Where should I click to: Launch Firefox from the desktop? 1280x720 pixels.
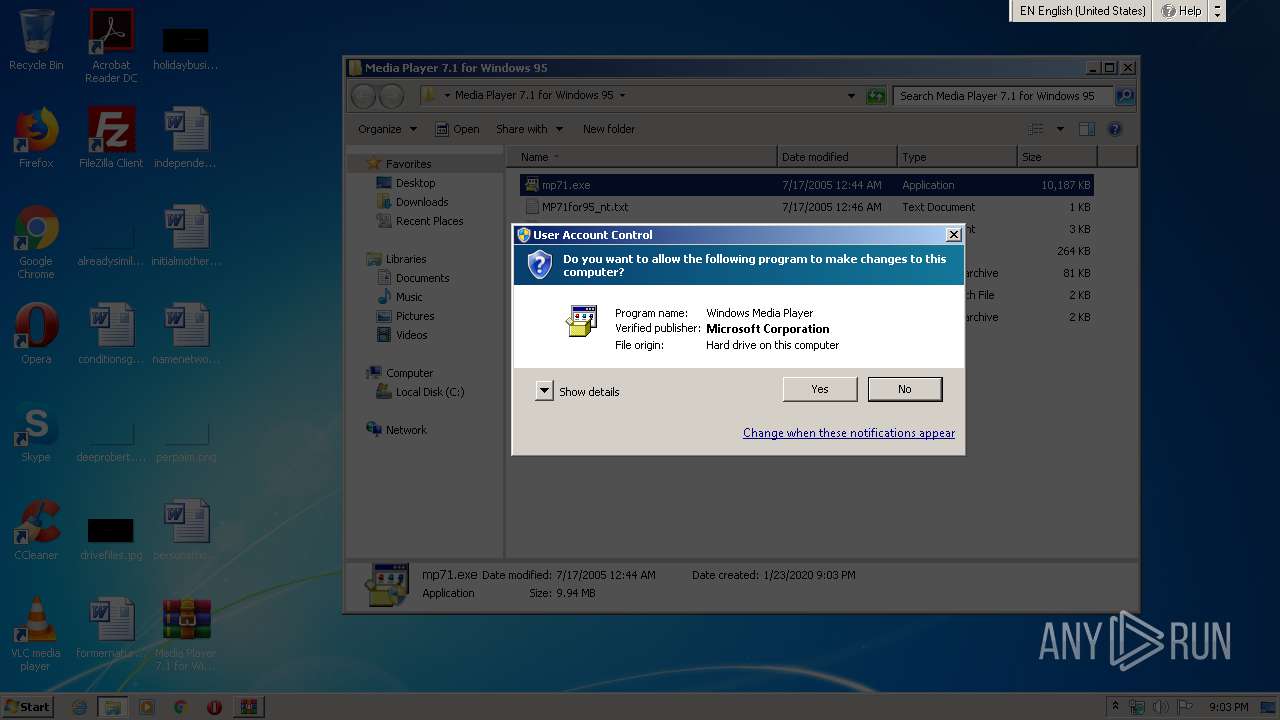point(36,138)
